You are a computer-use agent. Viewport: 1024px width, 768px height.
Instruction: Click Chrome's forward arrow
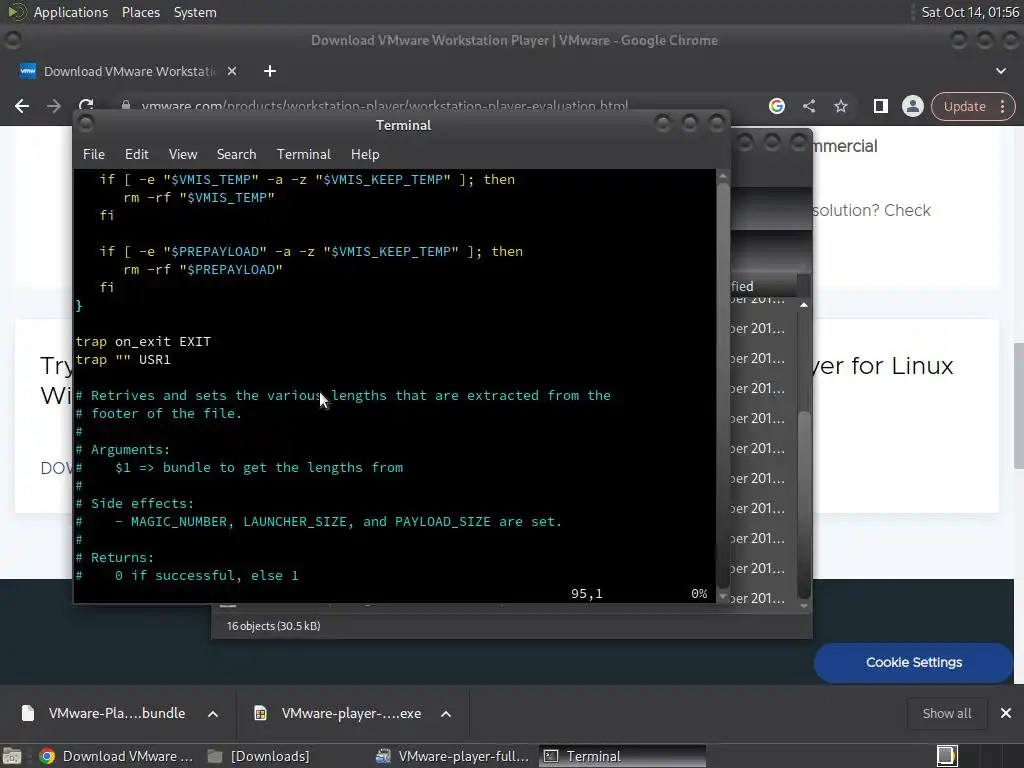click(x=54, y=106)
